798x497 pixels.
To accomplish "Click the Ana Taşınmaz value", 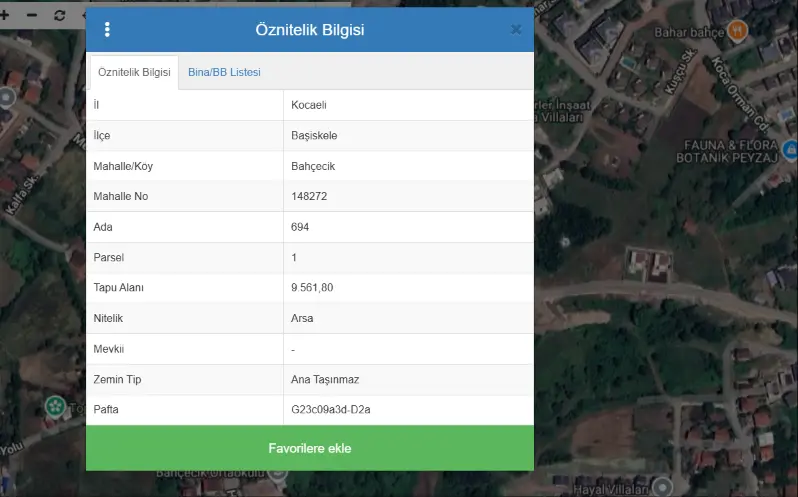I will [325, 379].
